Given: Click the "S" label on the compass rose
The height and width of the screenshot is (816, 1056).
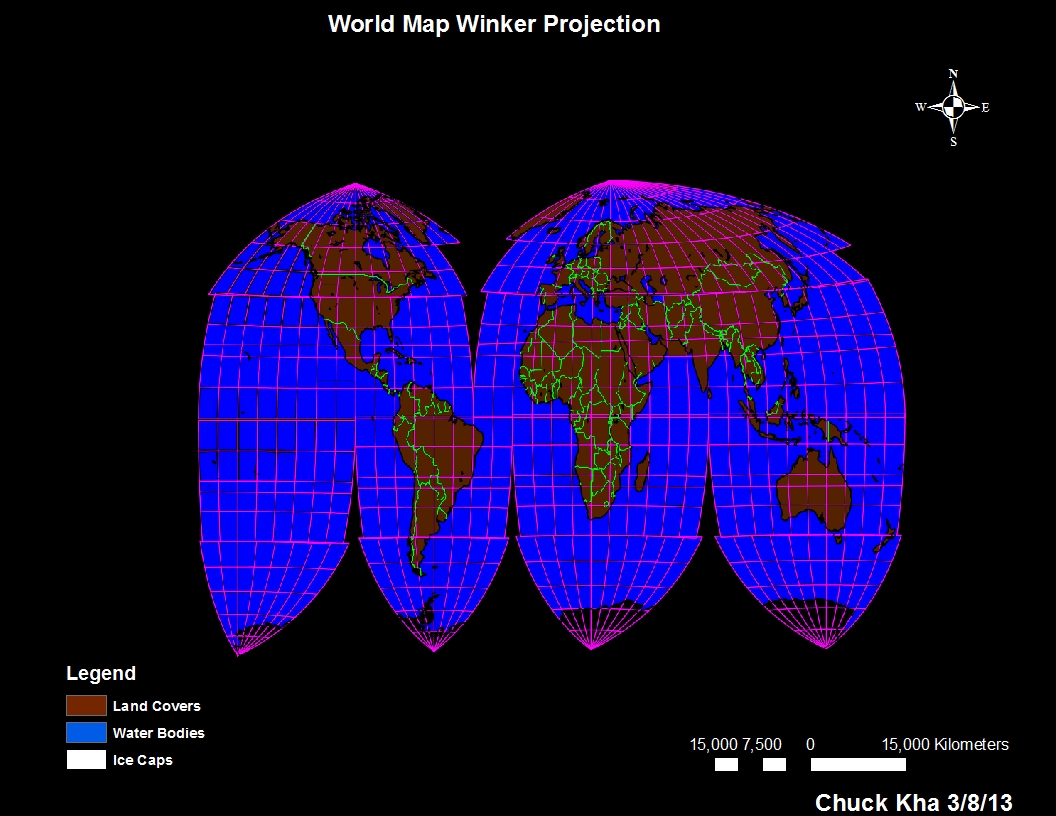Looking at the screenshot, I should (952, 141).
